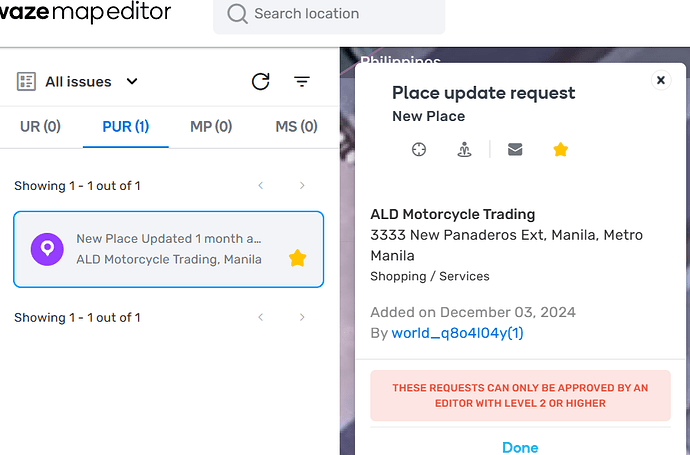Screen dimensions: 690x455
Task: Open user world_q8o4l04y profile link
Action: click(457, 333)
